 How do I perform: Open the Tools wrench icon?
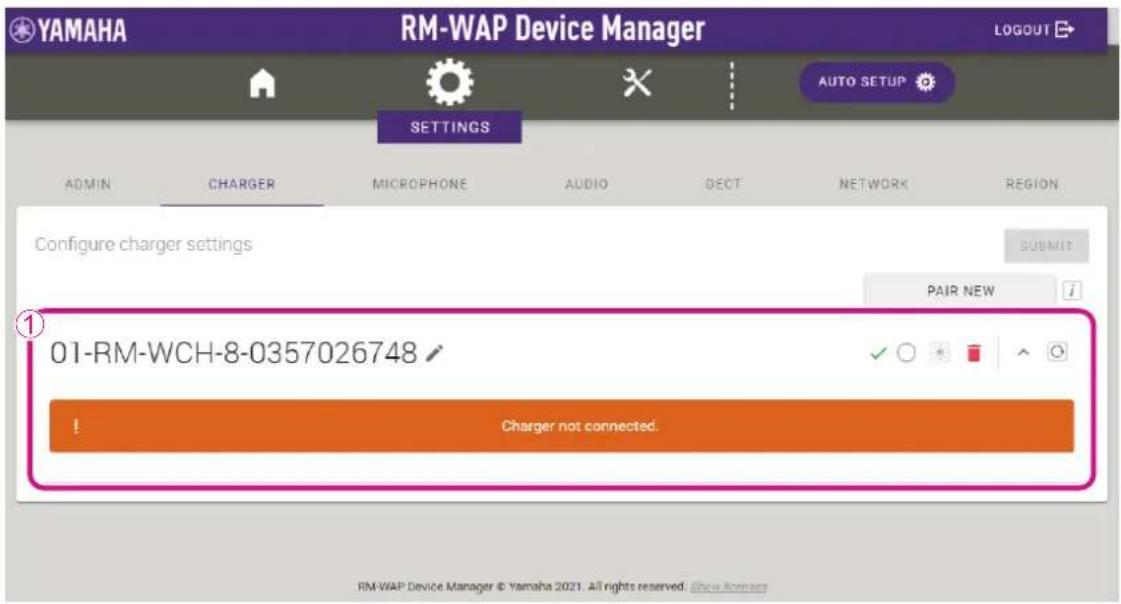tap(637, 83)
